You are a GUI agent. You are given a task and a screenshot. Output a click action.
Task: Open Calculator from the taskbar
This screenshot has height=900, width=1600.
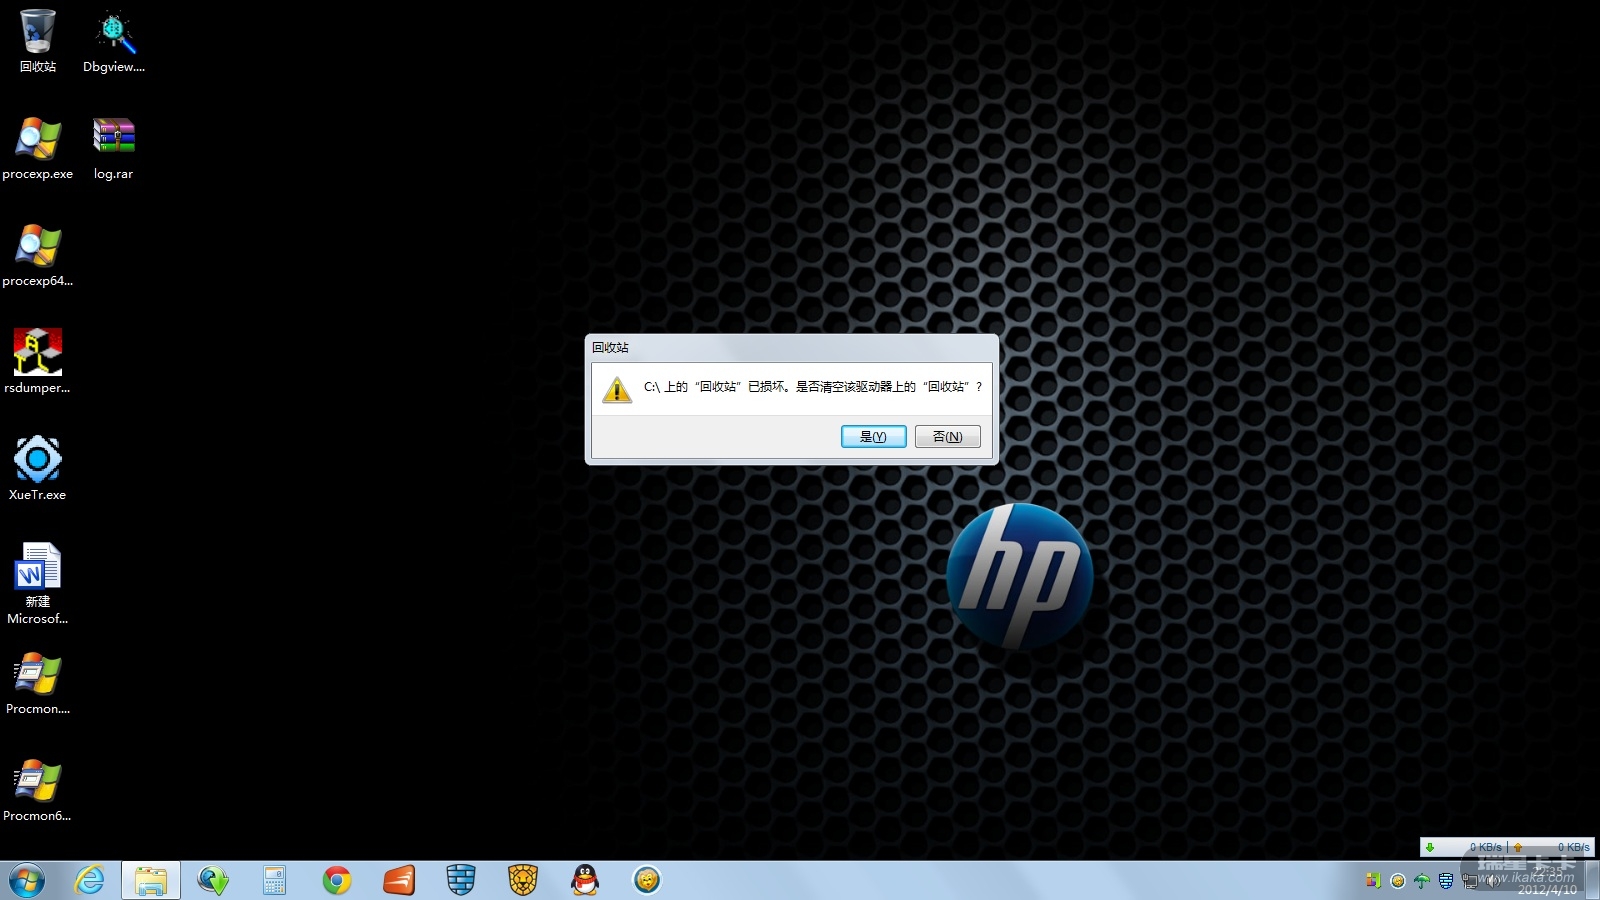pyautogui.click(x=275, y=881)
